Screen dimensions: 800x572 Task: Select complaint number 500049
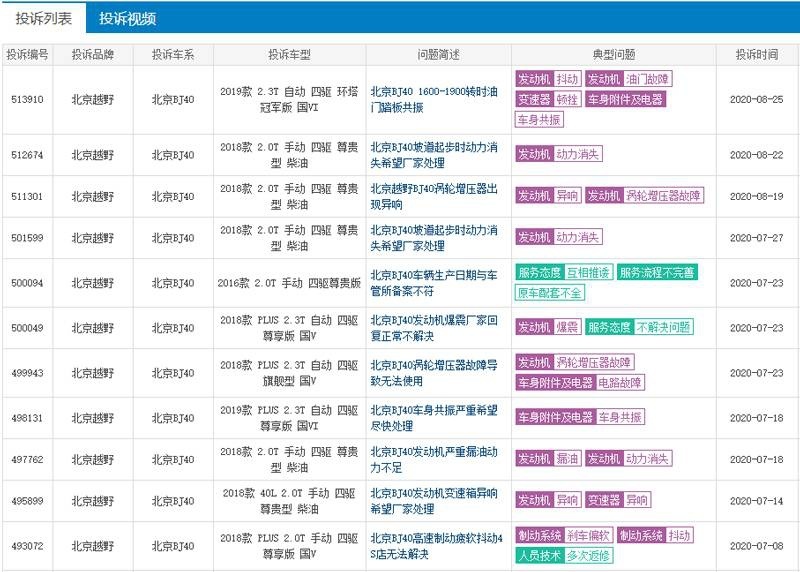(x=27, y=328)
